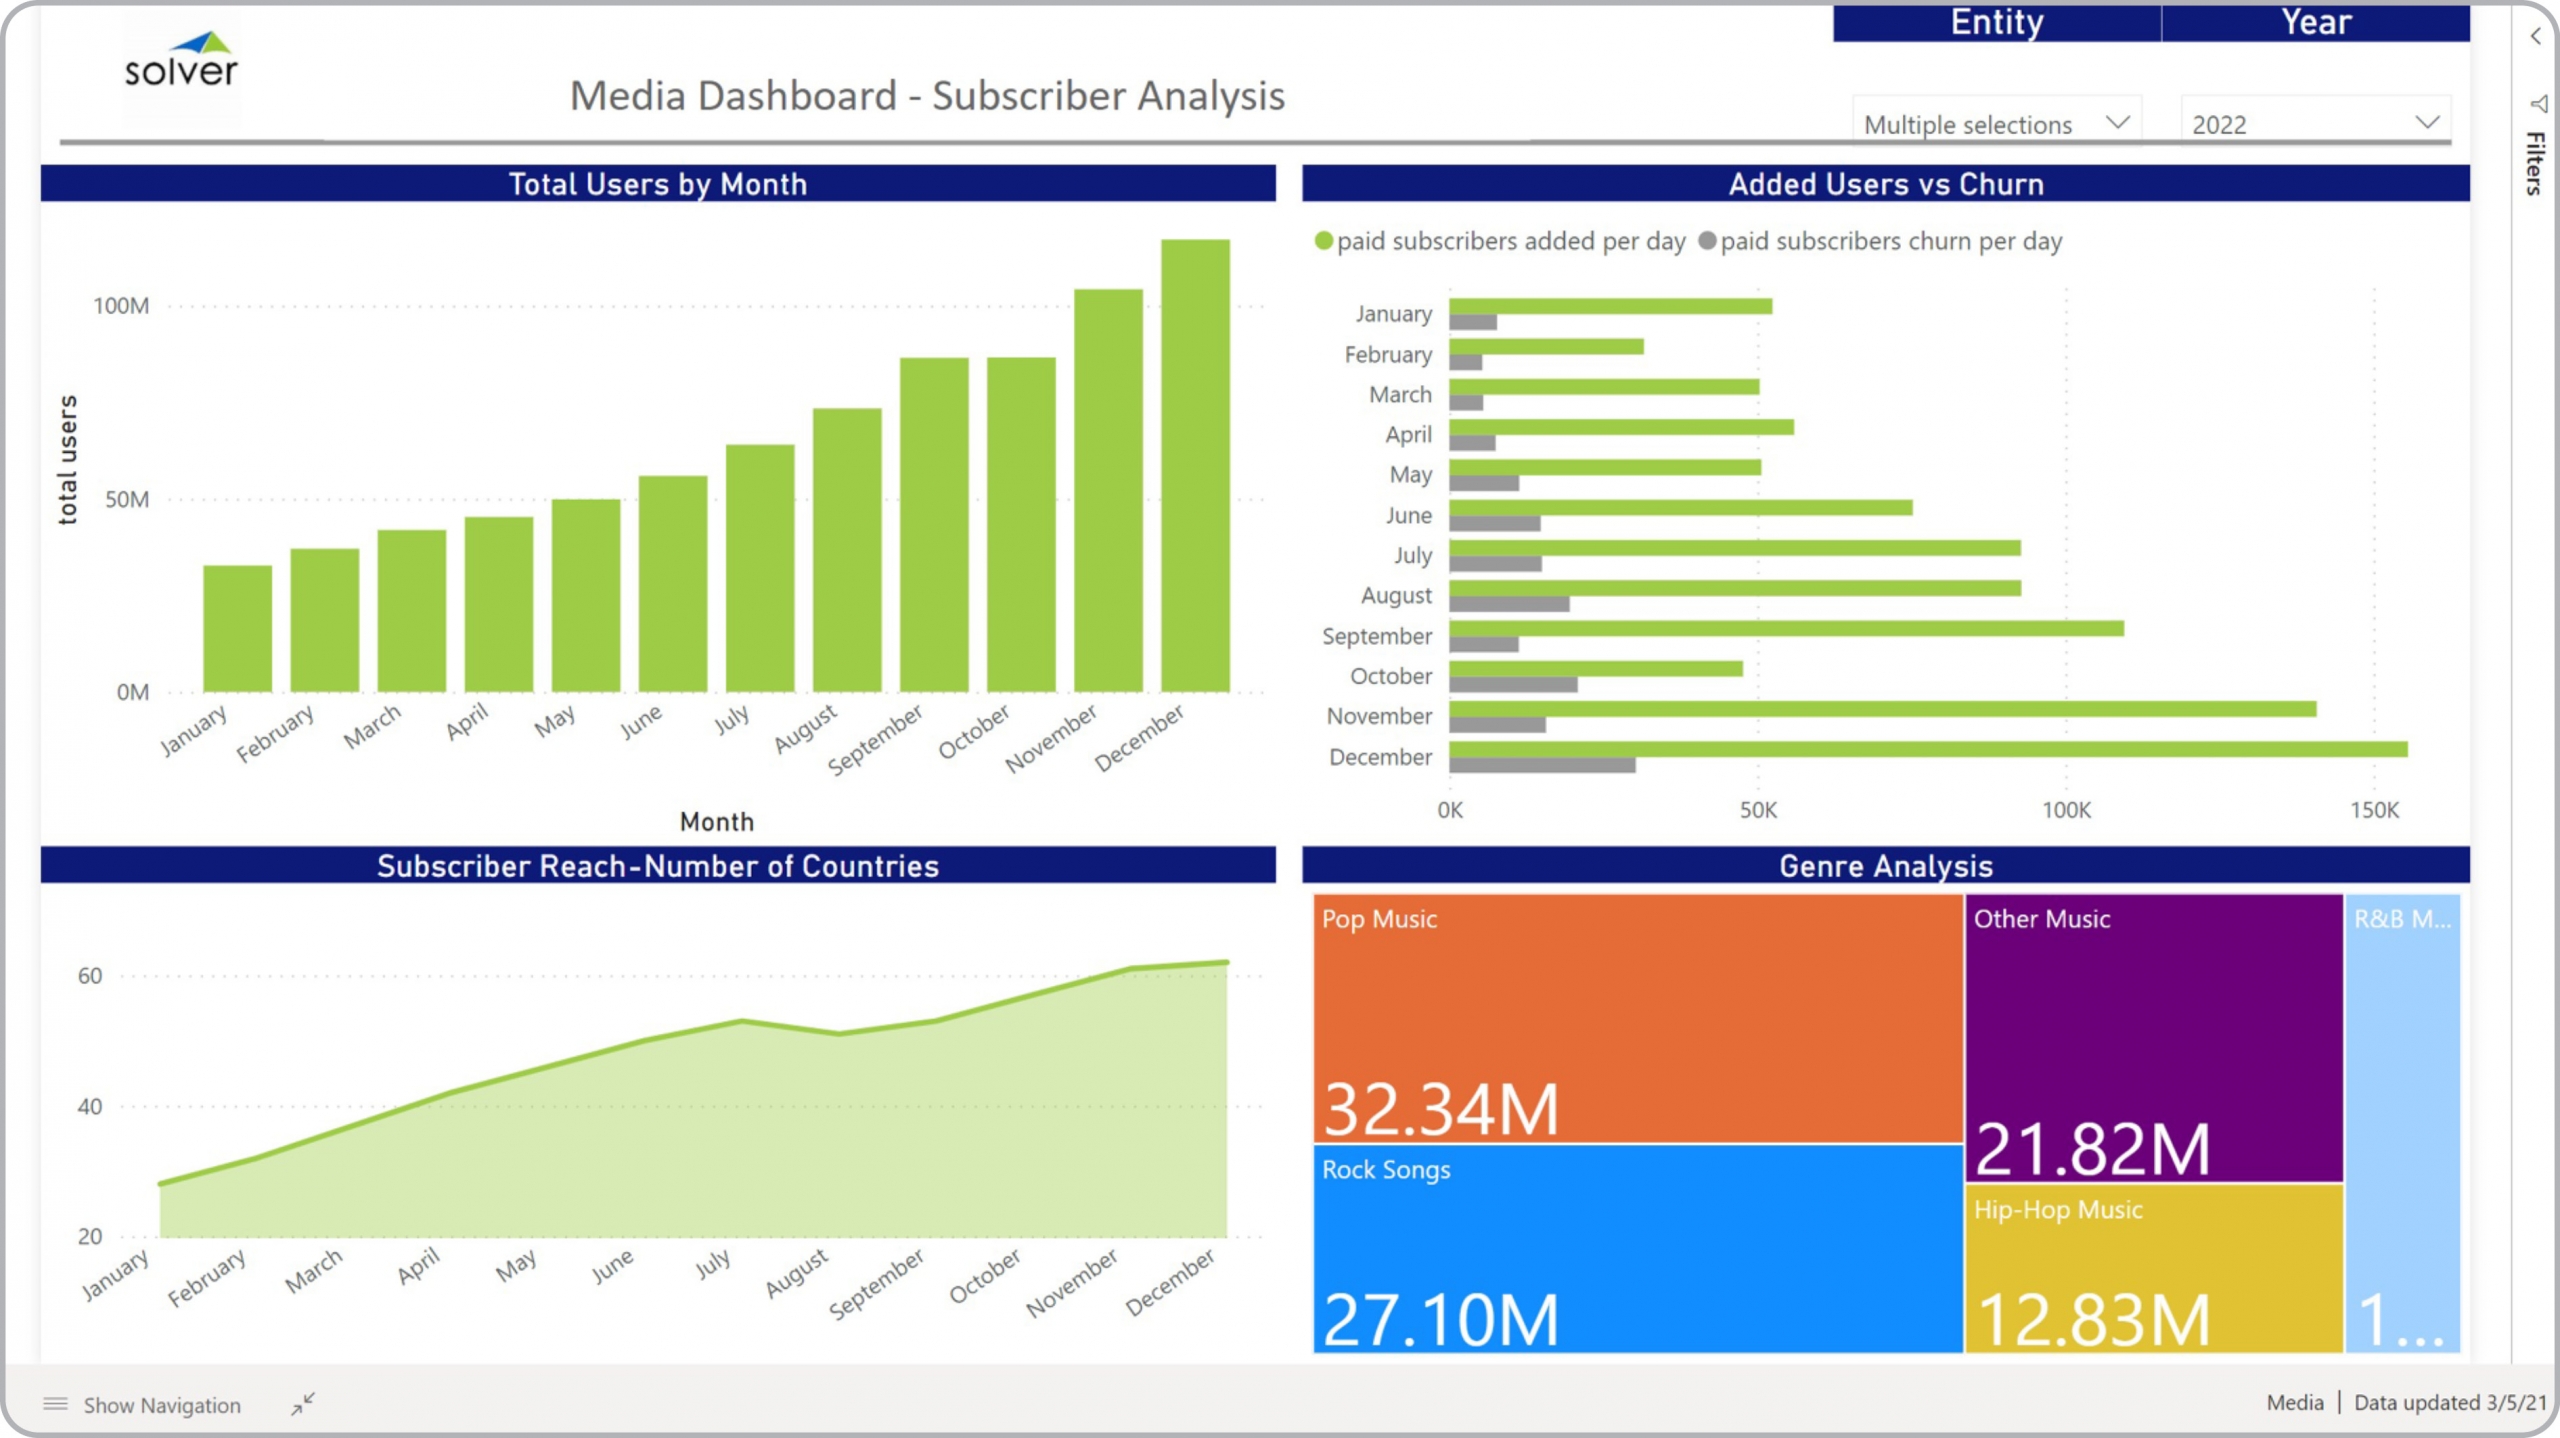Screen dimensions: 2560x1438
Task: Click November green bar in Added Users
Action: (1882, 709)
